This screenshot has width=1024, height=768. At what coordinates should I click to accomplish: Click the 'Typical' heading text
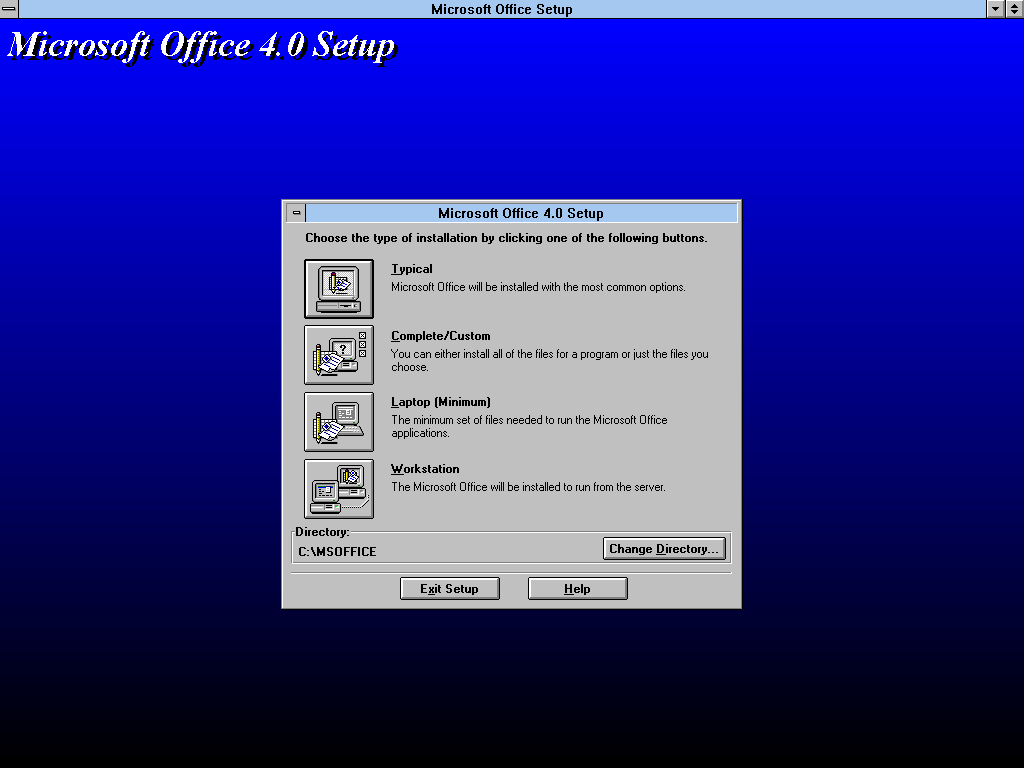(411, 268)
